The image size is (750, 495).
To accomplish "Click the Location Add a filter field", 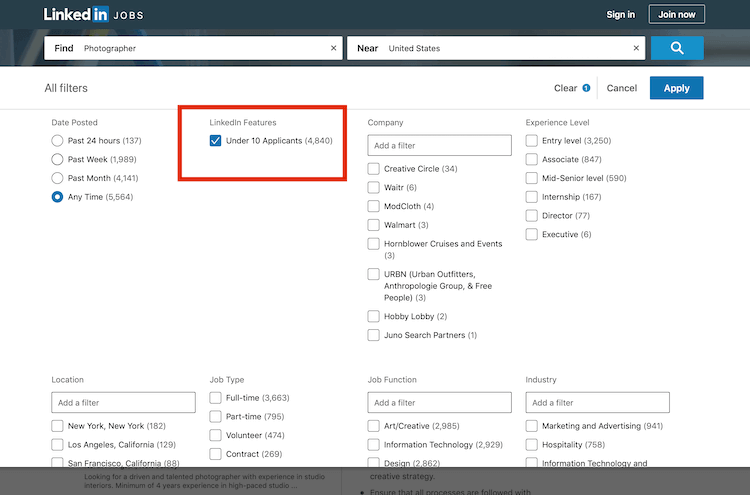I will (x=123, y=403).
